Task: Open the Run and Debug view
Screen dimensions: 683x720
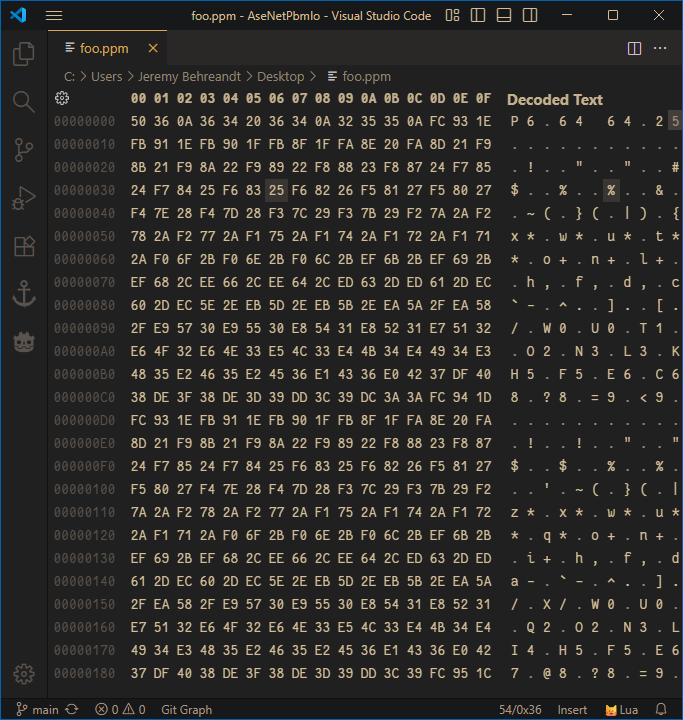Action: [x=24, y=197]
